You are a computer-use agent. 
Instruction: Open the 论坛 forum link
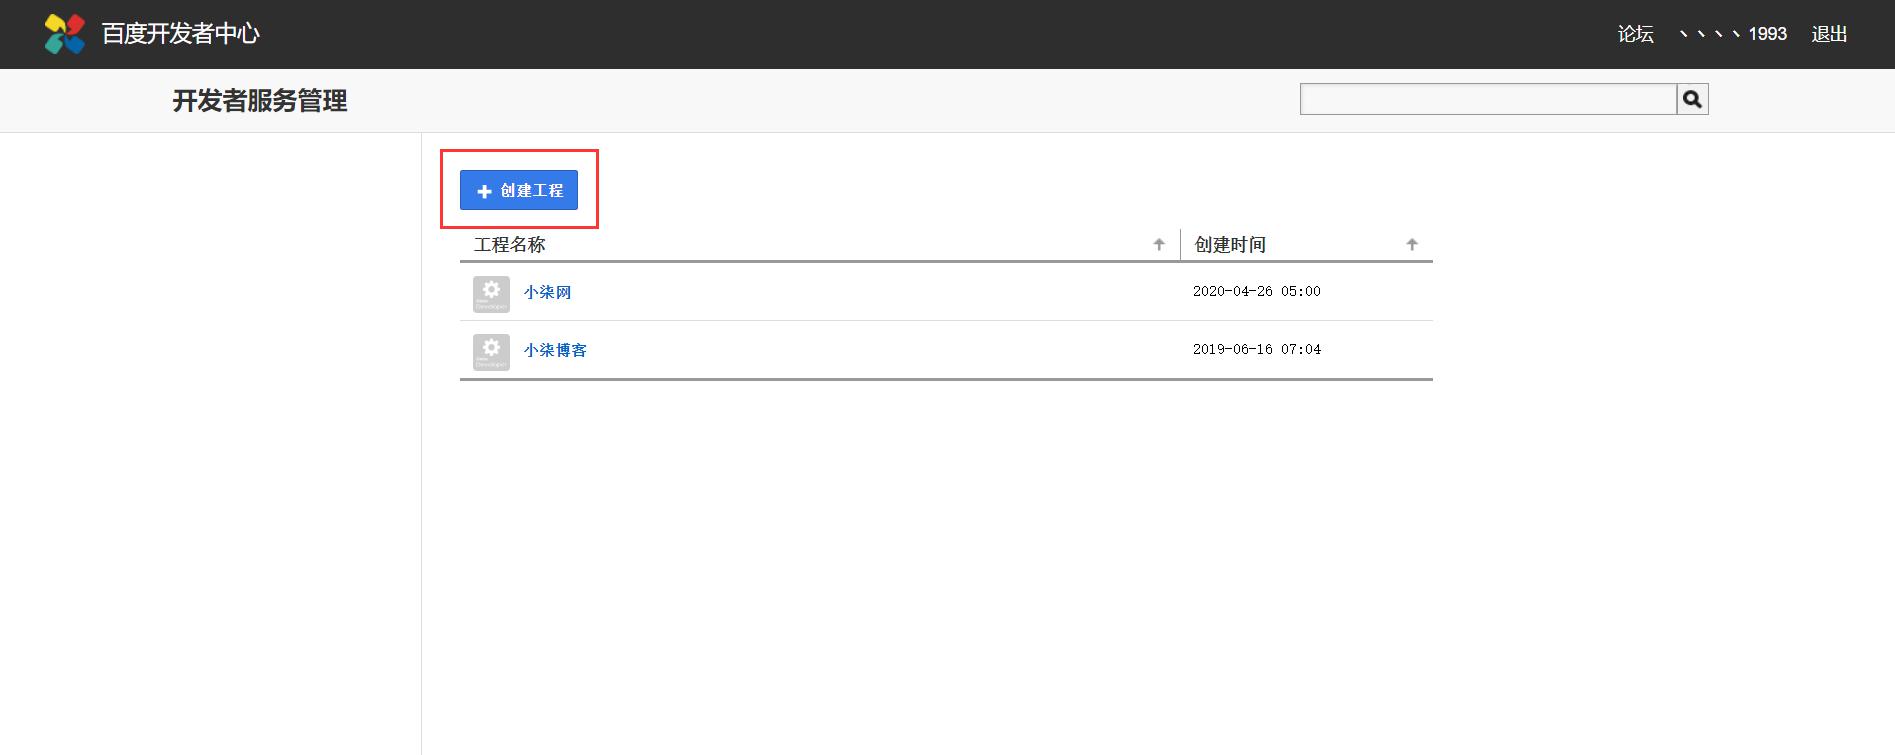pyautogui.click(x=1636, y=34)
